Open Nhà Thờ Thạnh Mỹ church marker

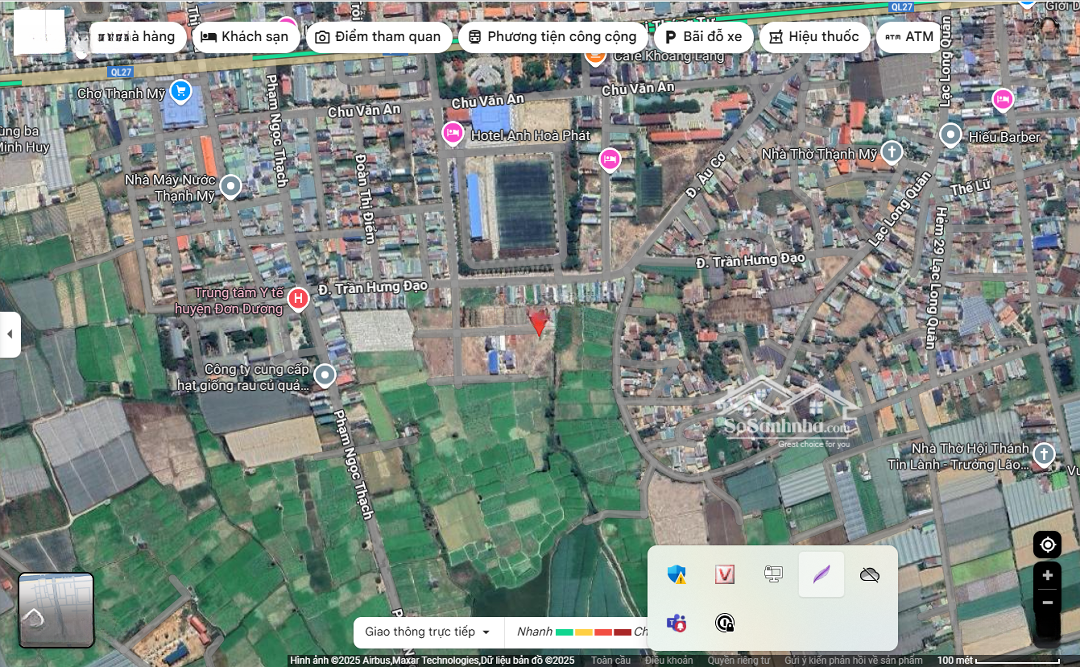891,152
